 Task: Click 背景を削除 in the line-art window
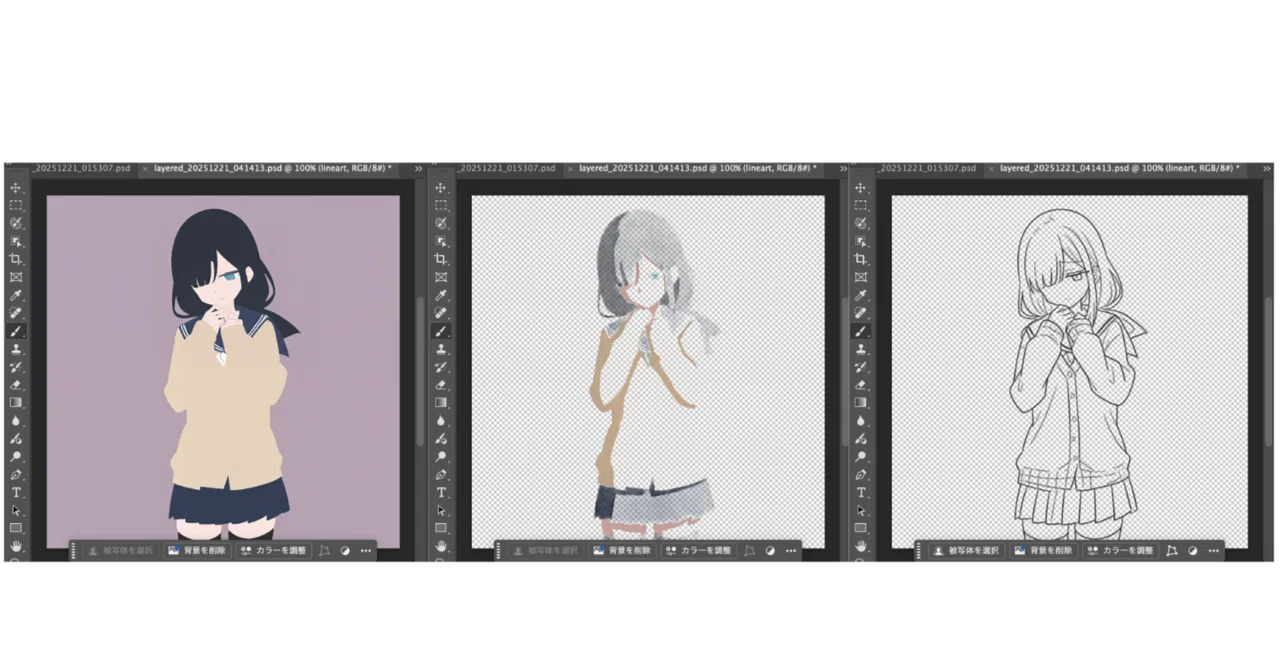(x=1045, y=551)
